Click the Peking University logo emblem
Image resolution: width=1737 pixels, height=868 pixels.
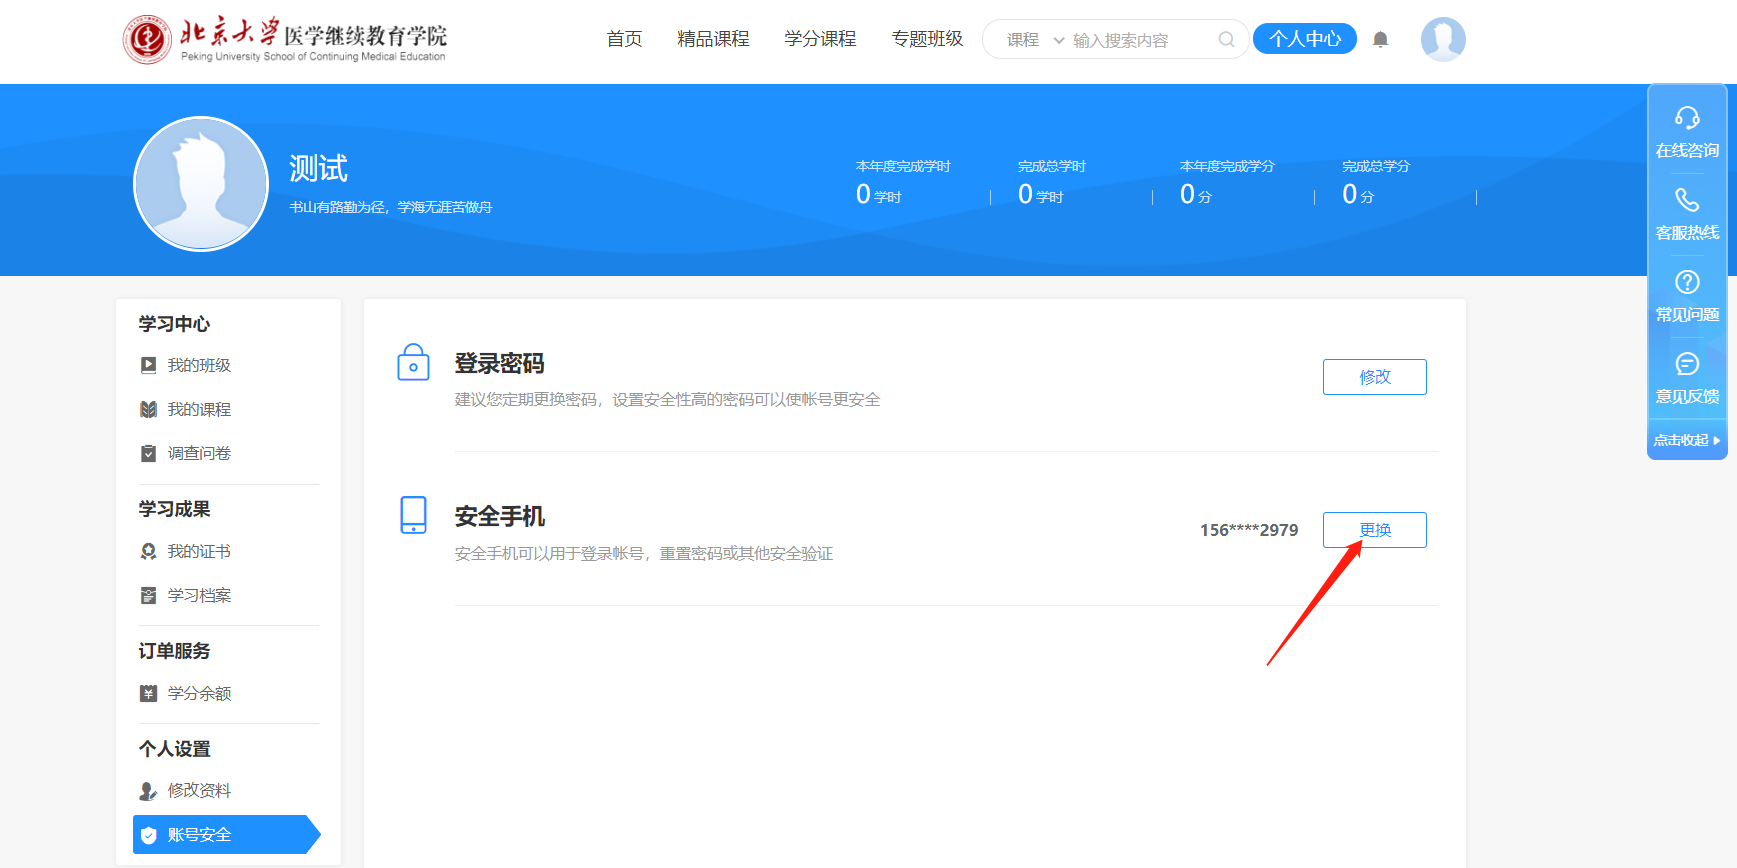coord(147,40)
